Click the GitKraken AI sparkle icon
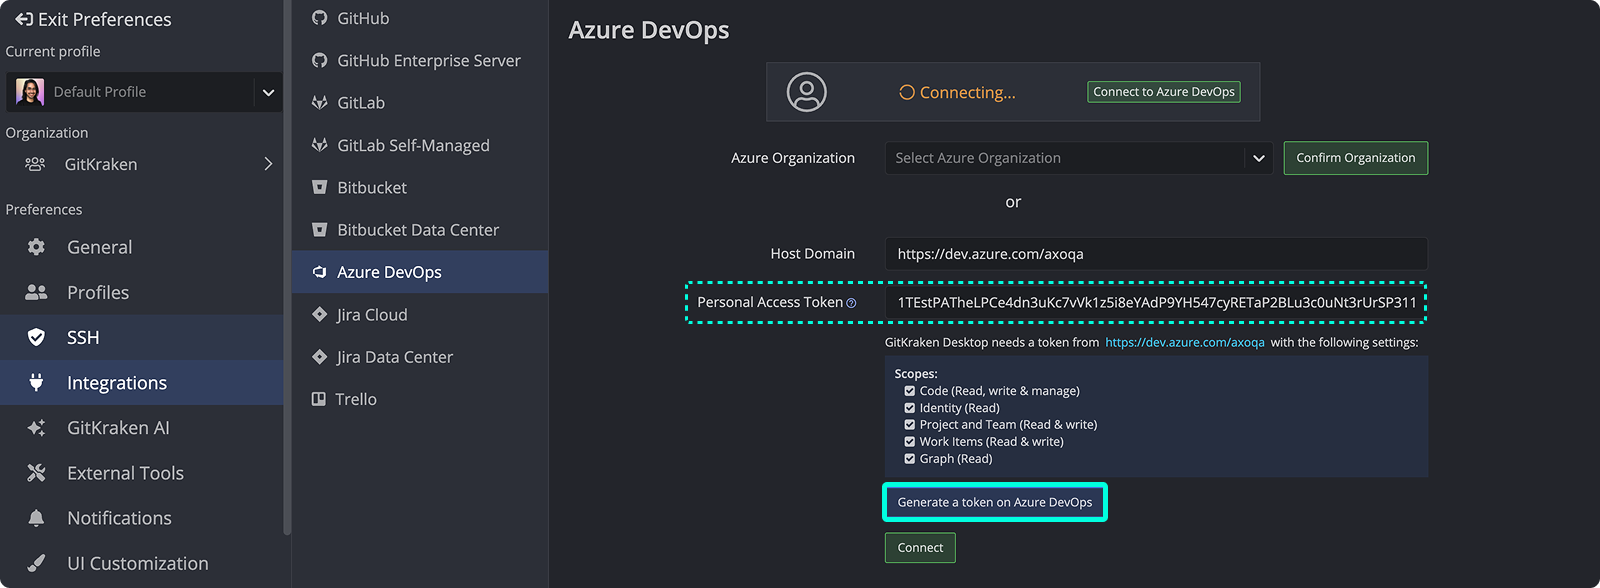Image resolution: width=1600 pixels, height=588 pixels. 36,428
